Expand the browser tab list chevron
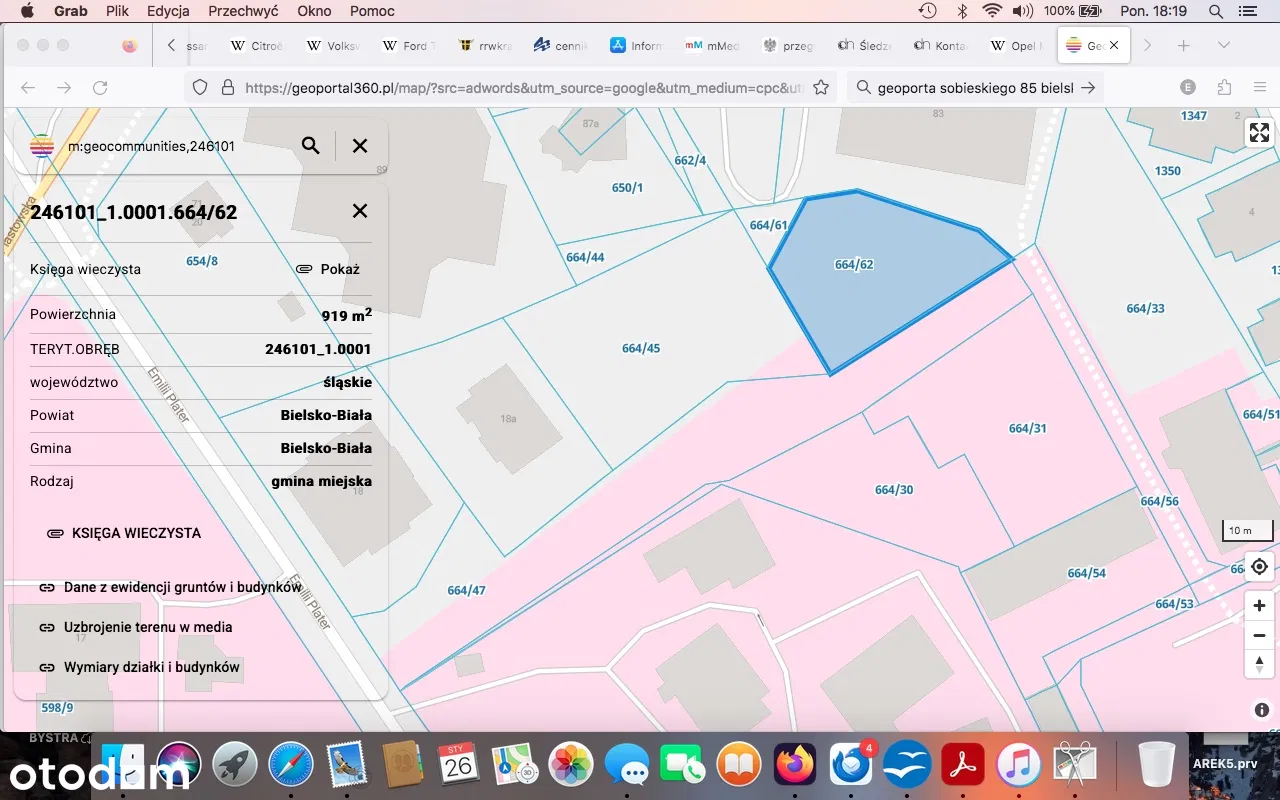1280x800 pixels. pyautogui.click(x=1223, y=46)
